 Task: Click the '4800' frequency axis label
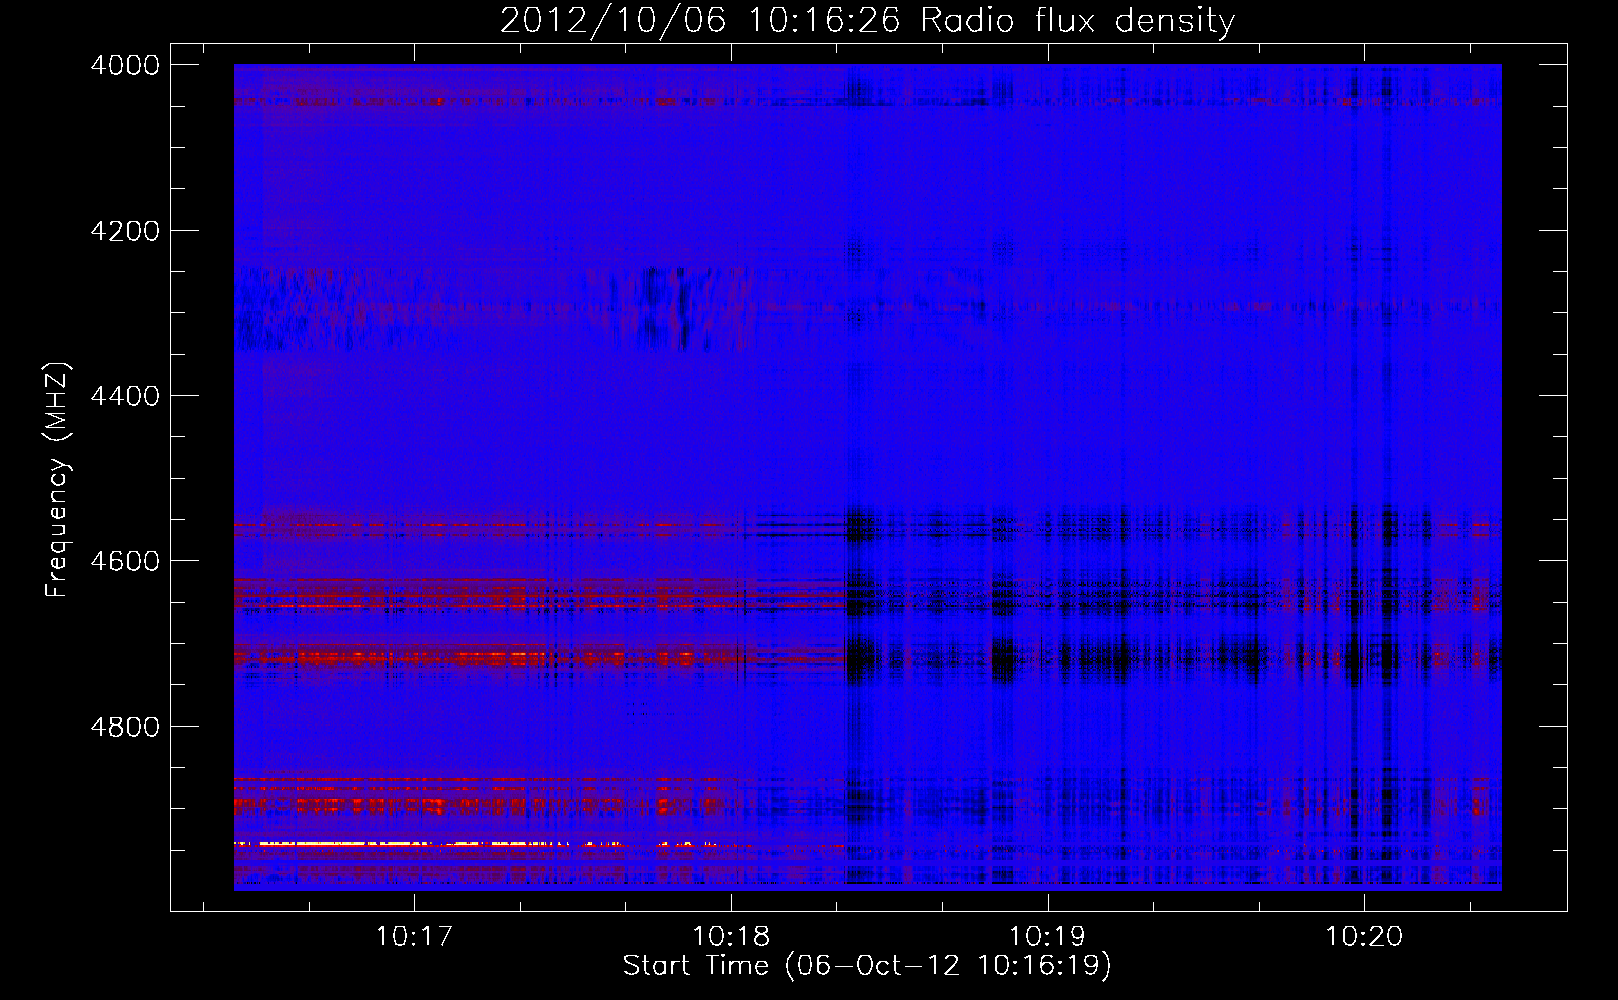[125, 727]
